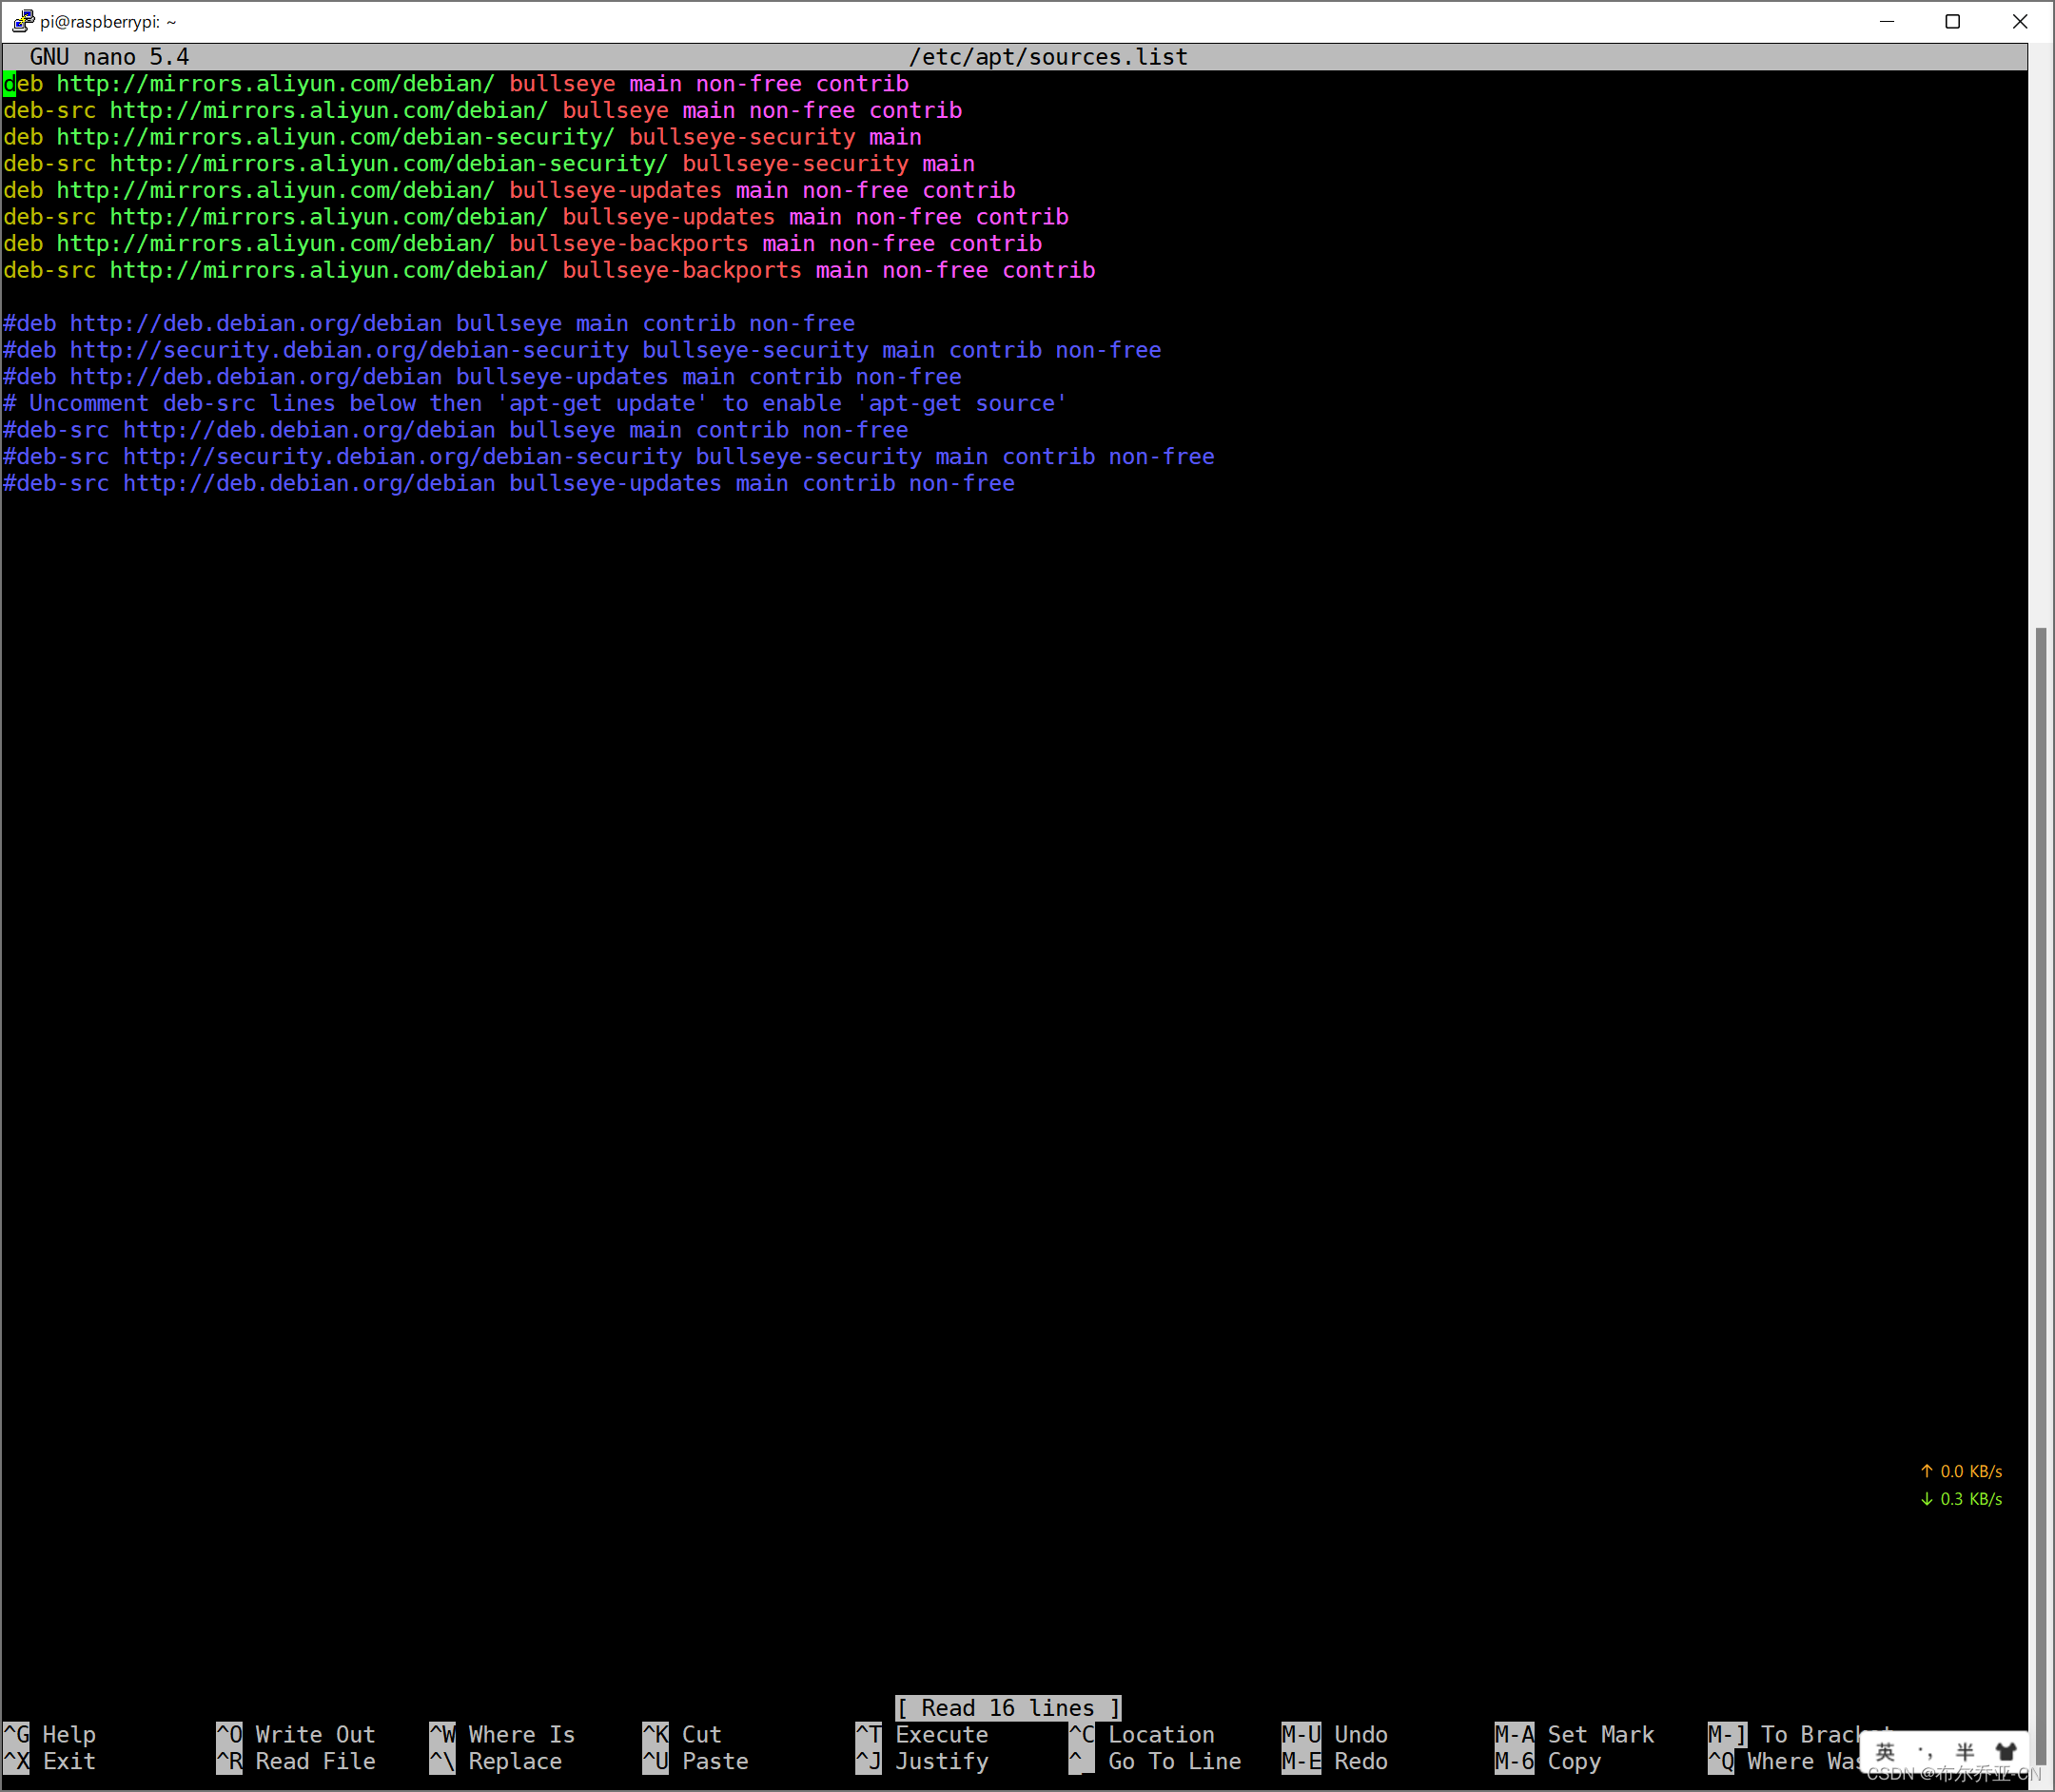Click the PuTTY icon in title bar
Image resolution: width=2055 pixels, height=1792 pixels.
point(23,21)
